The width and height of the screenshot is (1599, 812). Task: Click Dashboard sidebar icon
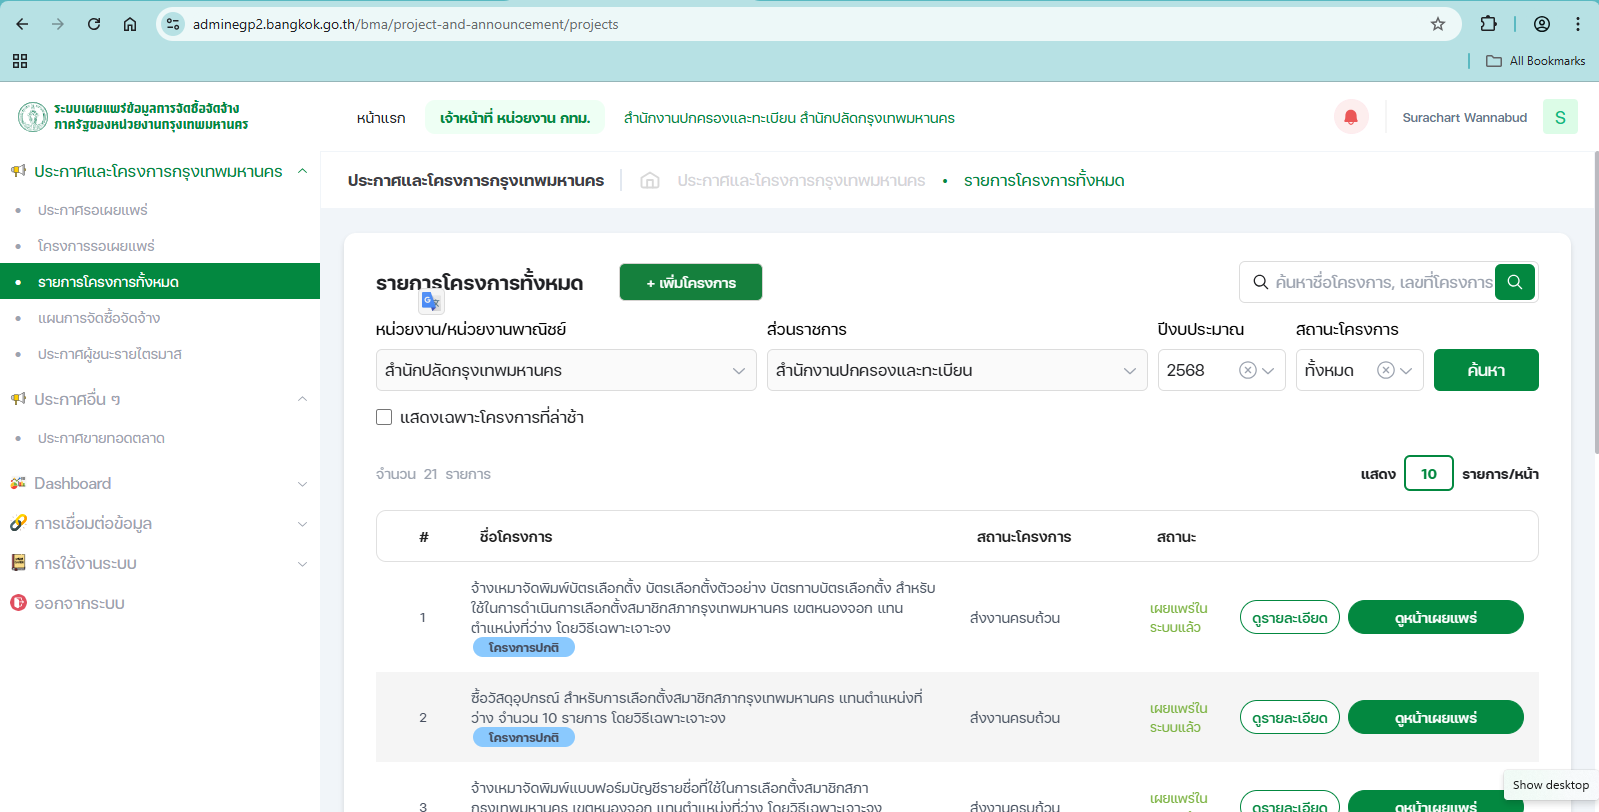click(x=18, y=483)
